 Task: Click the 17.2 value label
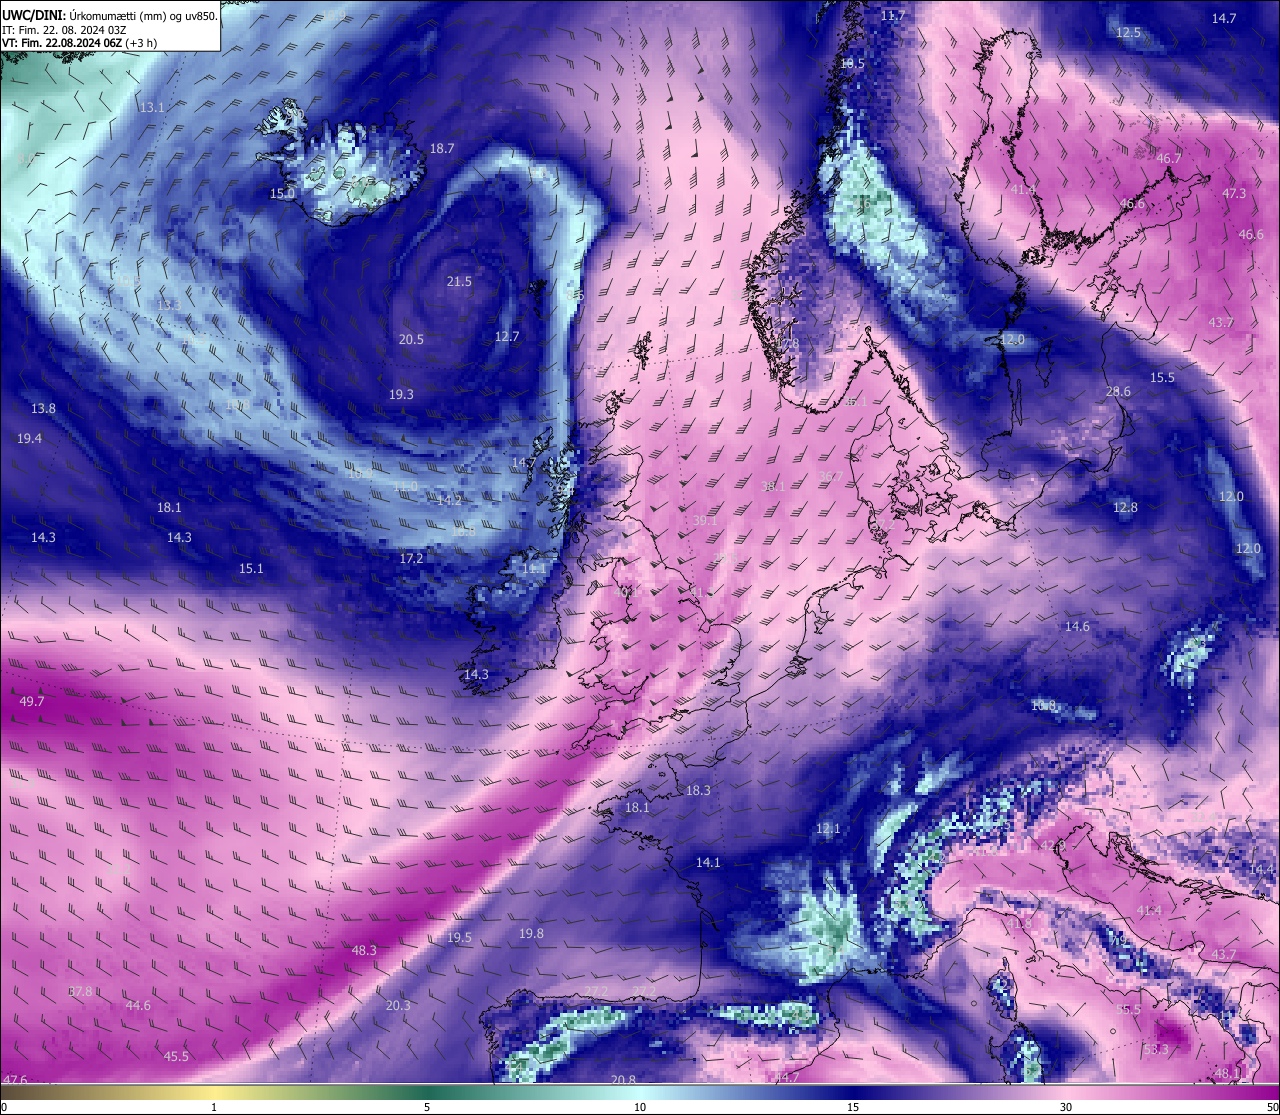(411, 559)
